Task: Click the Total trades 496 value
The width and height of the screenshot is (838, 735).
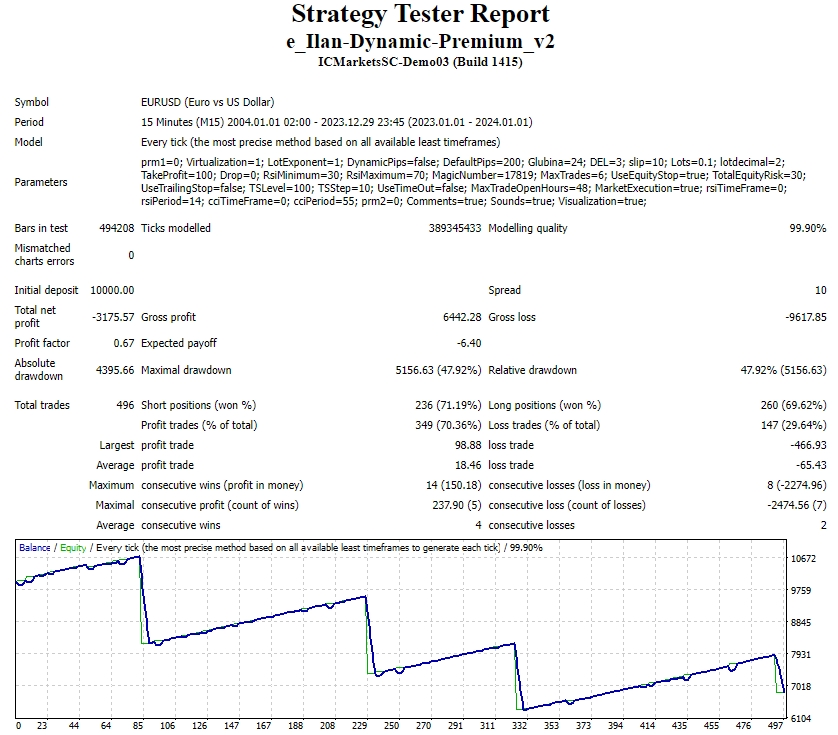Action: click(x=125, y=405)
